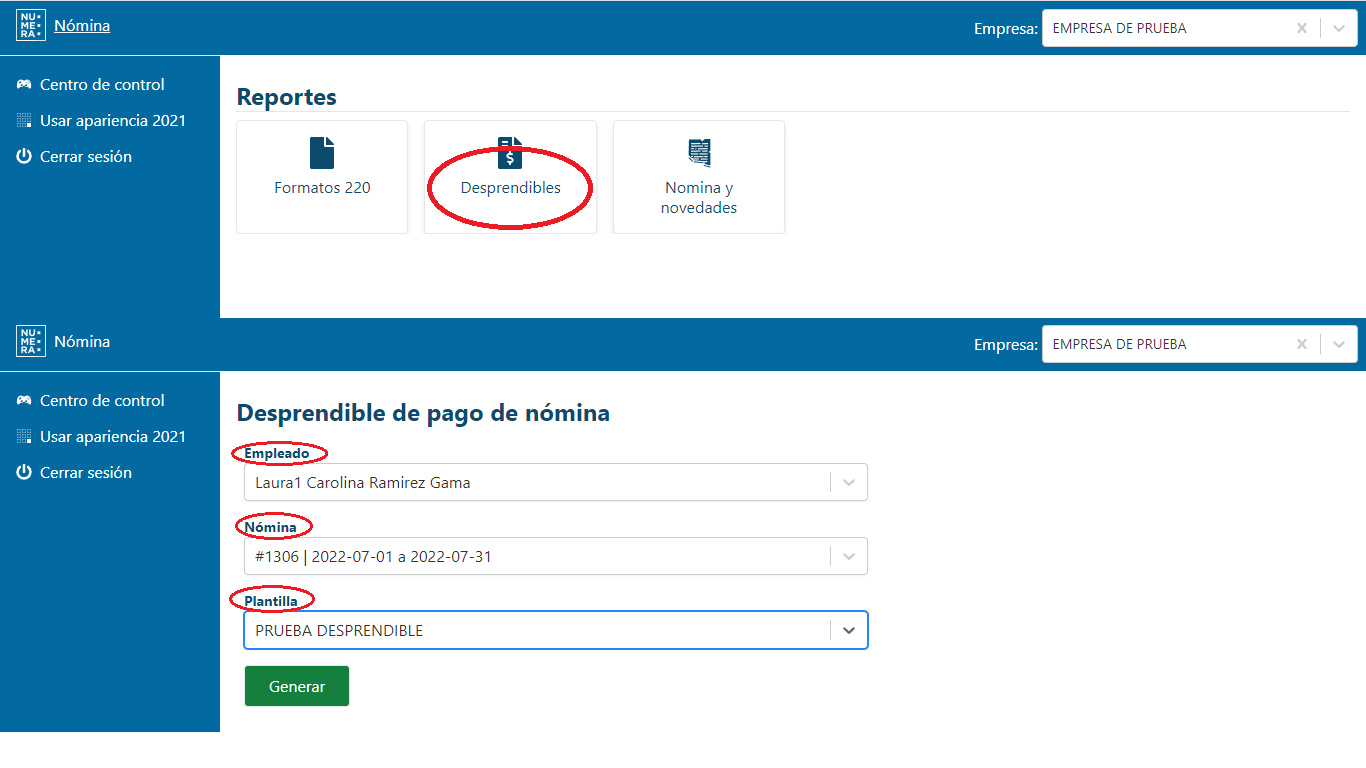Viewport: 1366px width, 768px height.
Task: Click the Reportes heading
Action: point(287,97)
